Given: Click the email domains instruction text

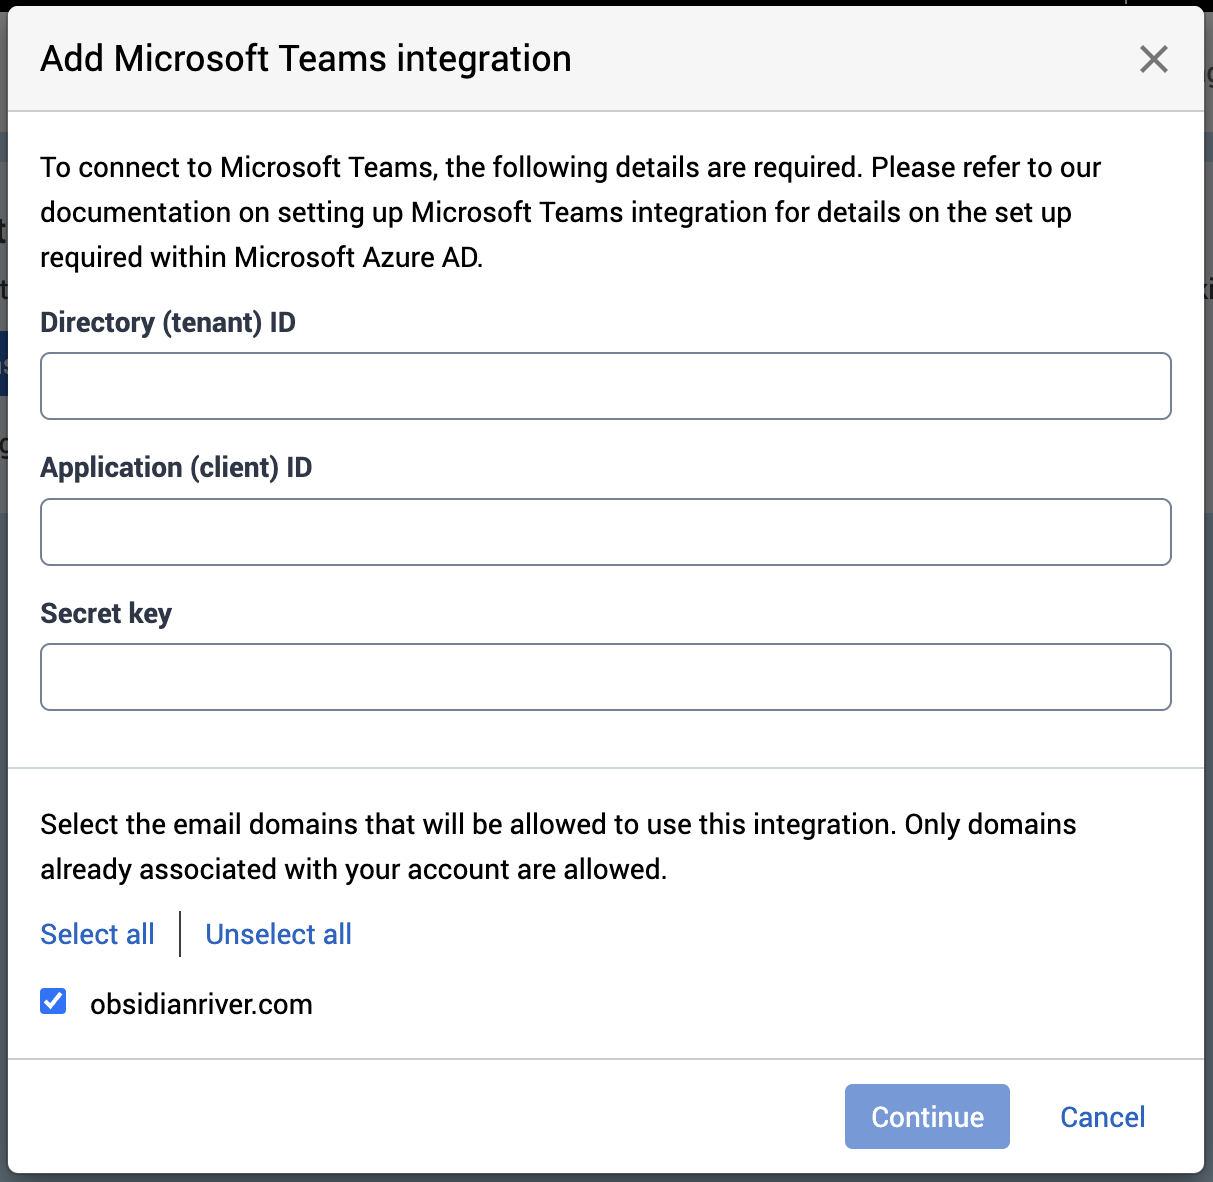Looking at the screenshot, I should tap(558, 846).
